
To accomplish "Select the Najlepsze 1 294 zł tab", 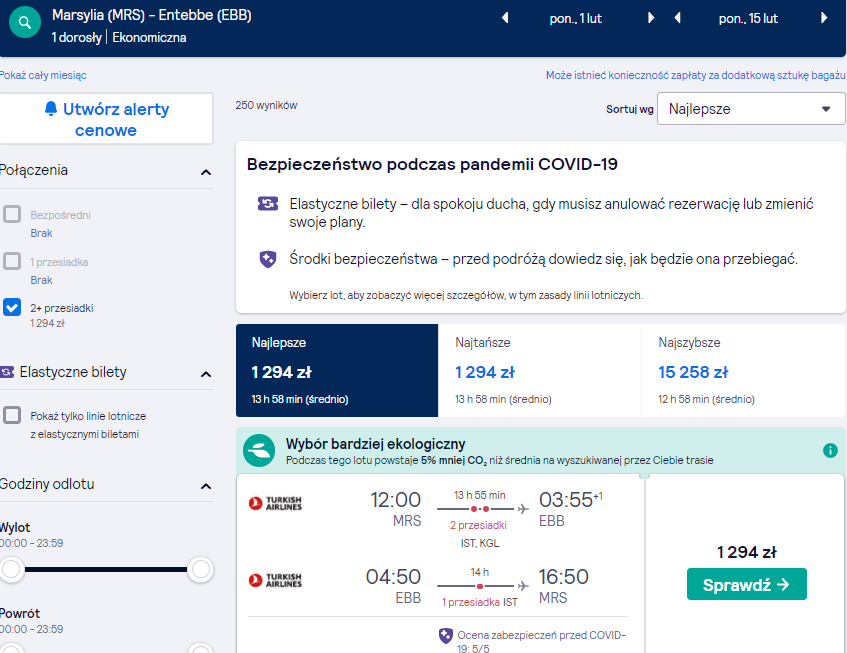I will tap(337, 371).
